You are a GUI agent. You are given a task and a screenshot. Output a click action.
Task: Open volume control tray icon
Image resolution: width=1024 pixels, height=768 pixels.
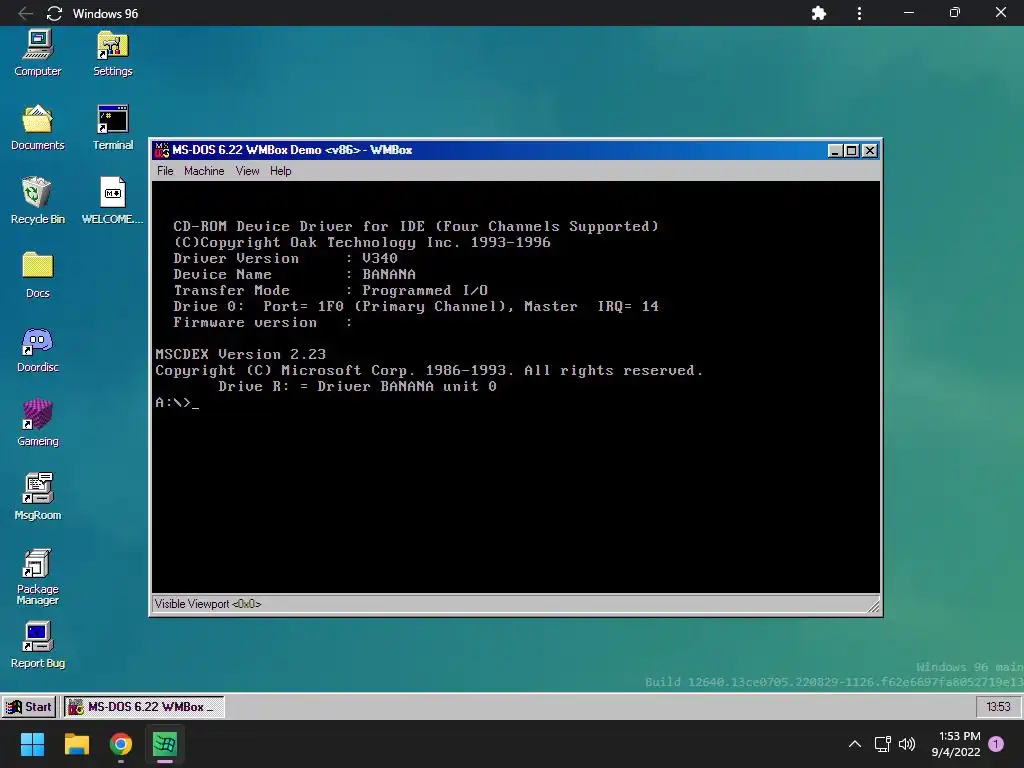click(907, 744)
